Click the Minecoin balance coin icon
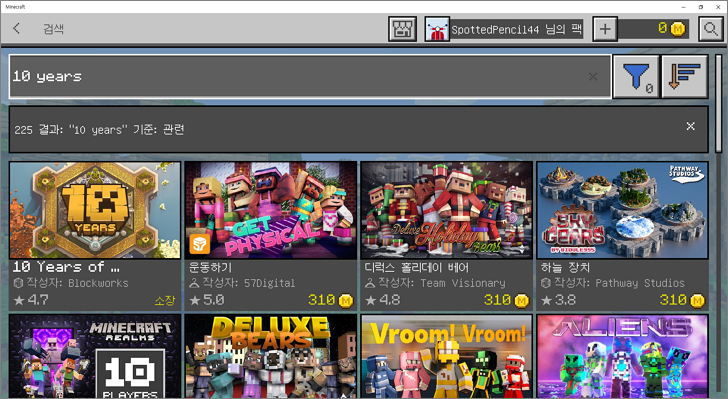728x399 pixels. (678, 29)
